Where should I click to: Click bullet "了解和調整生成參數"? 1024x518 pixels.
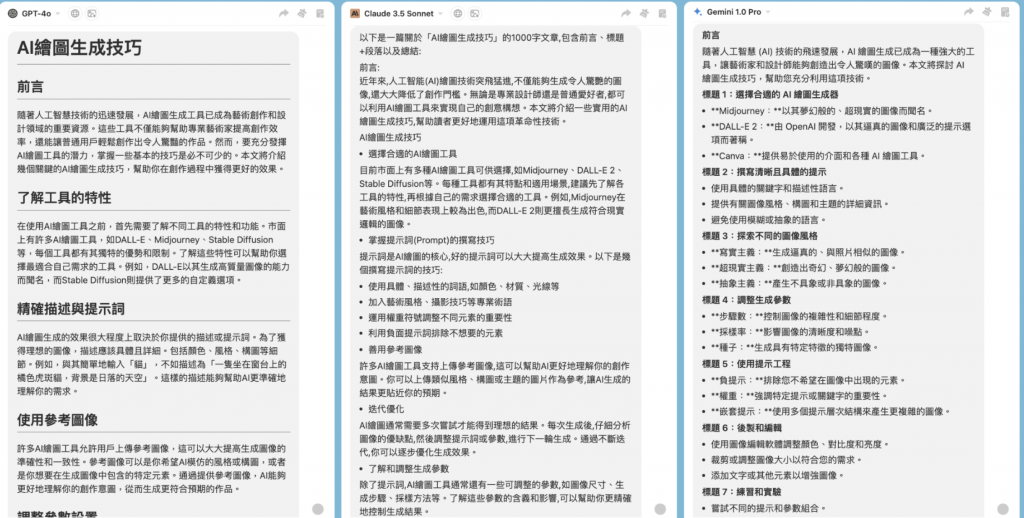(x=408, y=469)
